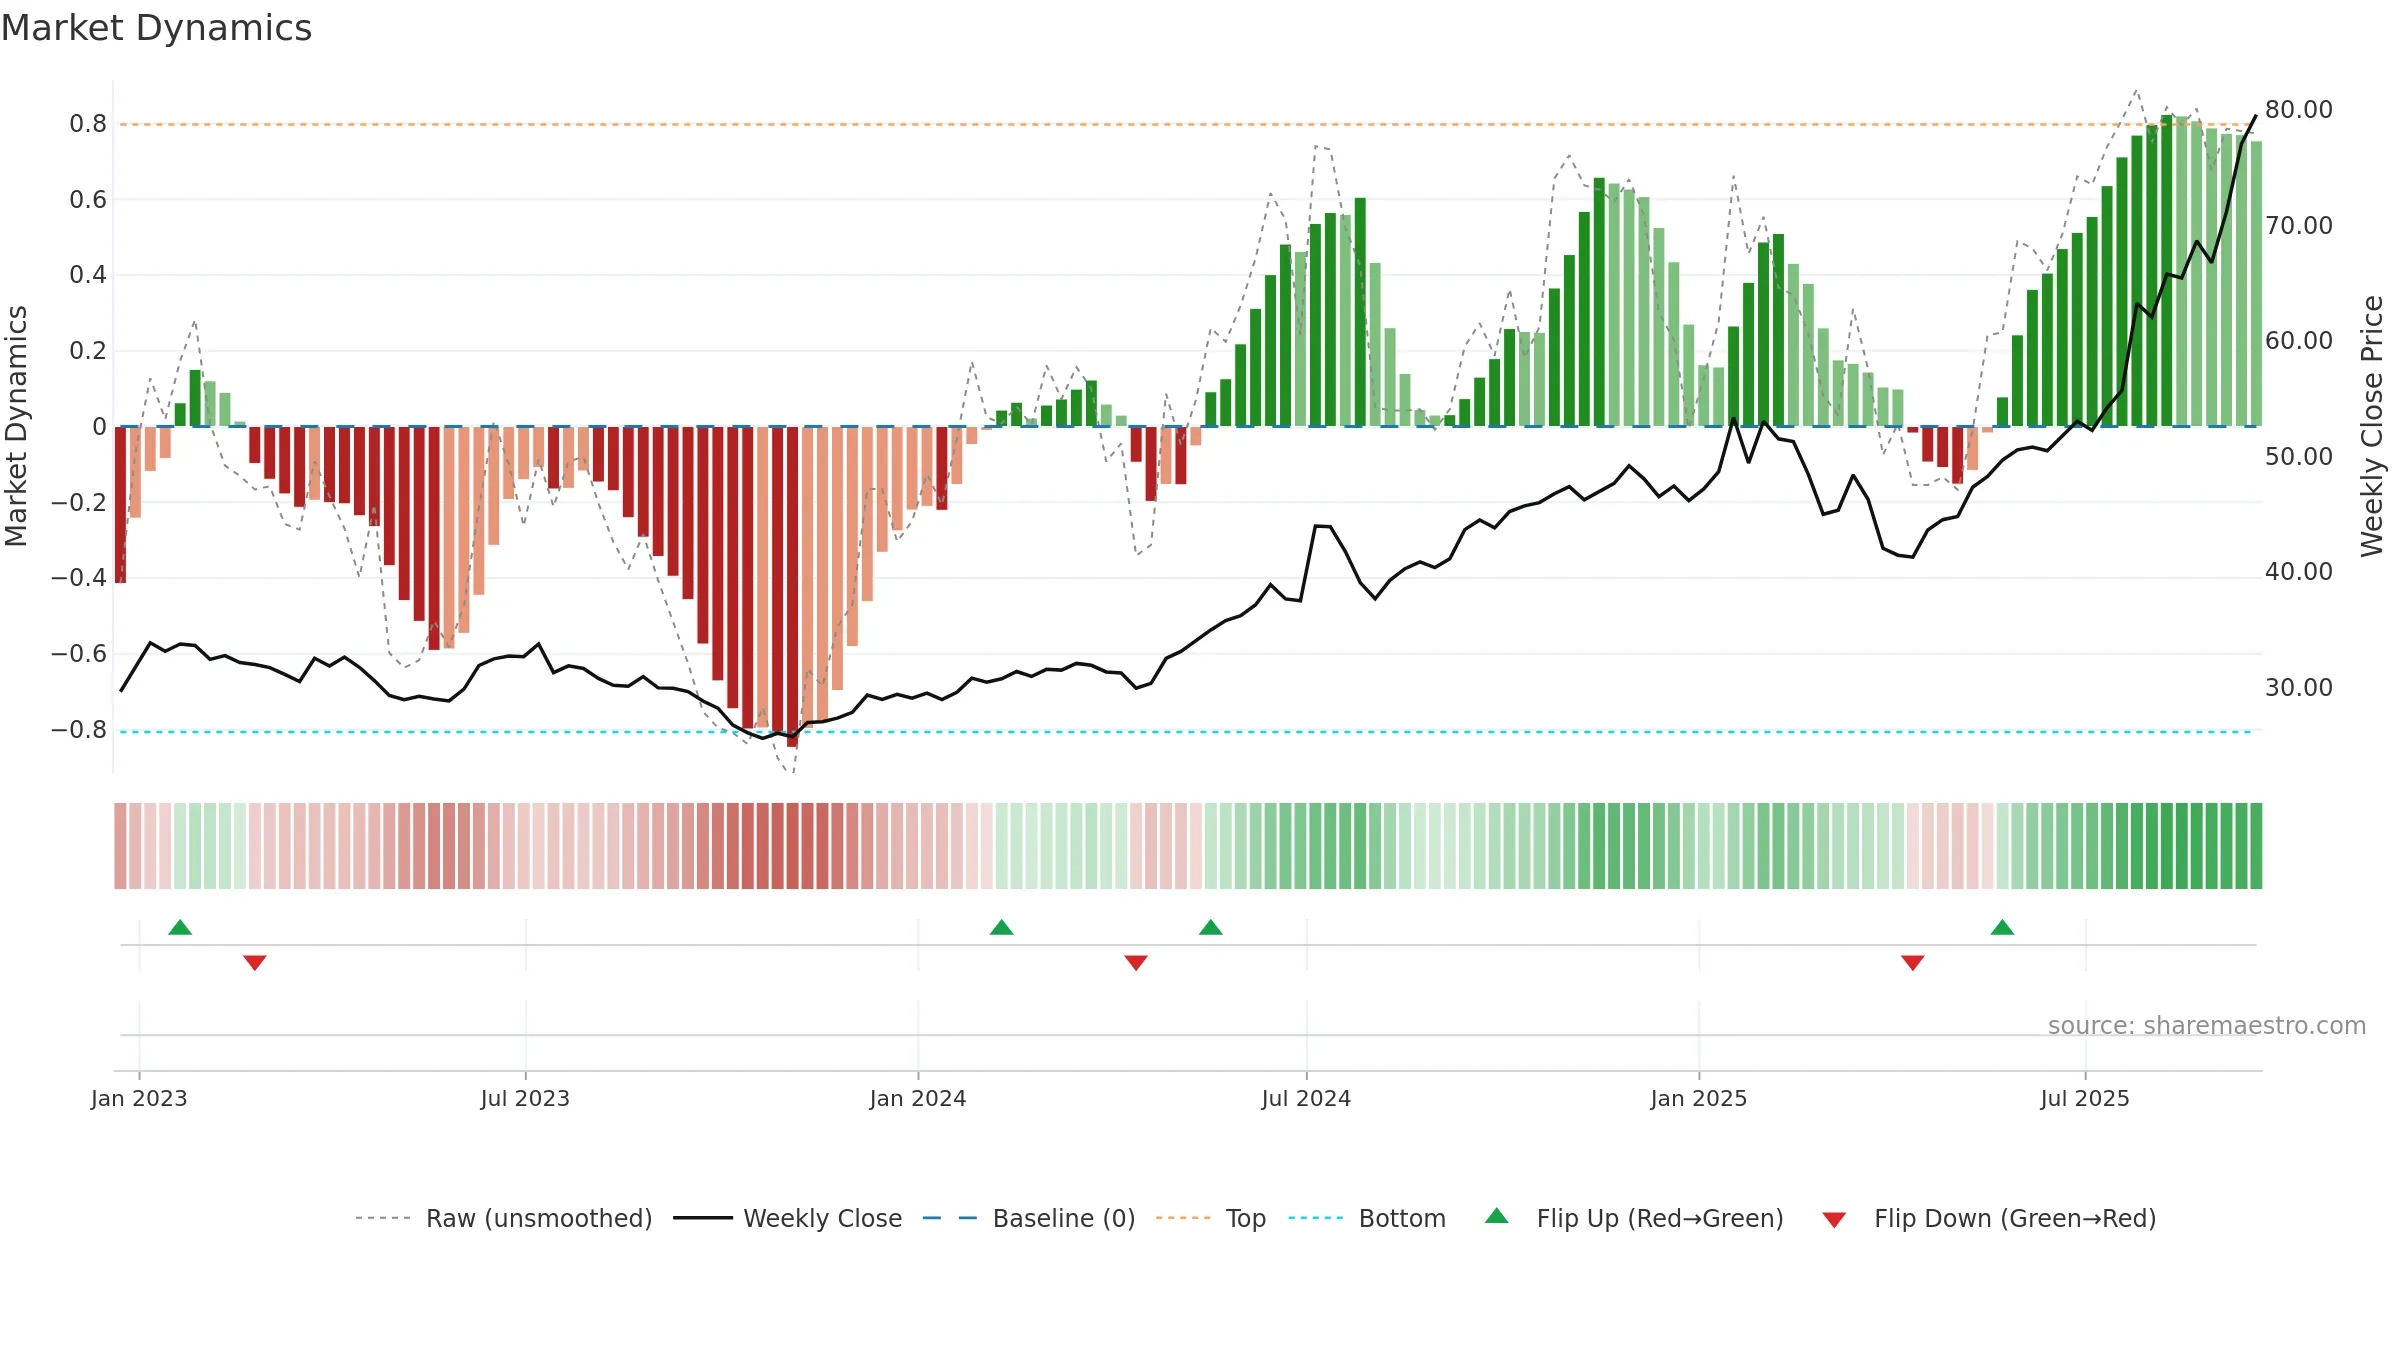Screen dimensions: 2400x1350
Task: Click the flip-up marker just before Jul 2024
Action: (1211, 927)
